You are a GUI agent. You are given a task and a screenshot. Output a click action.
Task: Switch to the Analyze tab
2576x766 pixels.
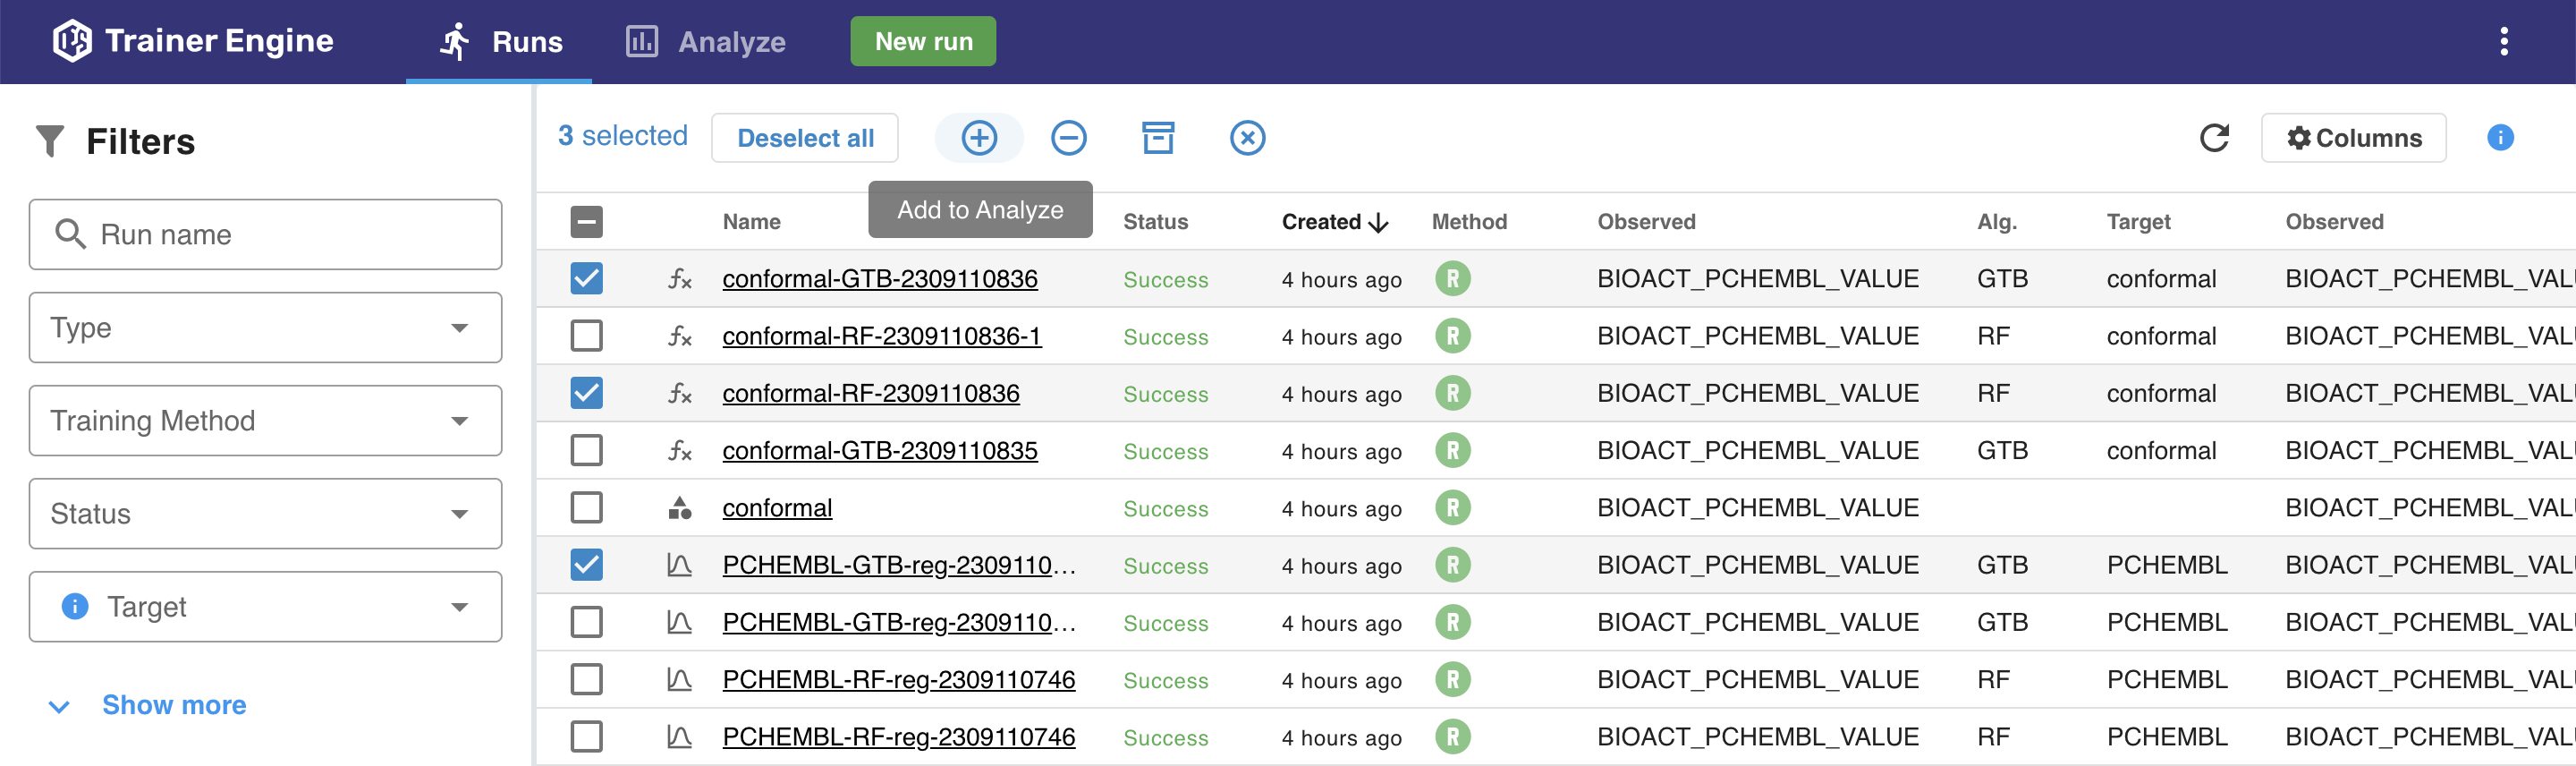coord(706,42)
